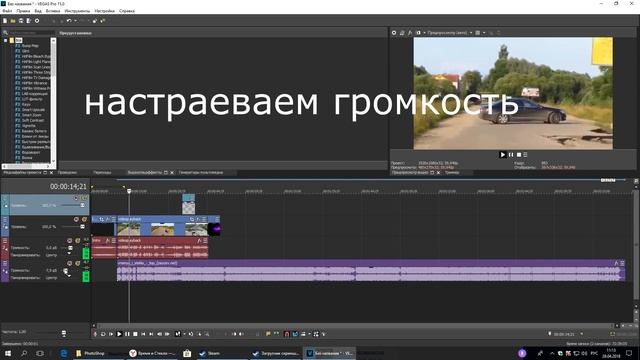Click the effects search field
The width and height of the screenshot is (640, 360).
tap(31, 33)
